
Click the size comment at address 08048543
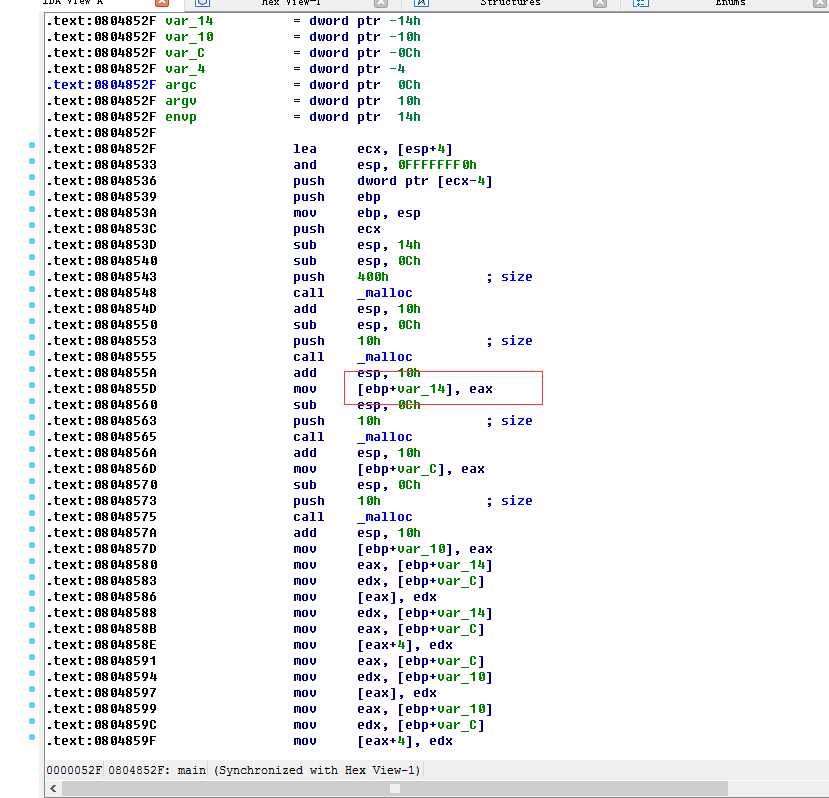pos(509,277)
